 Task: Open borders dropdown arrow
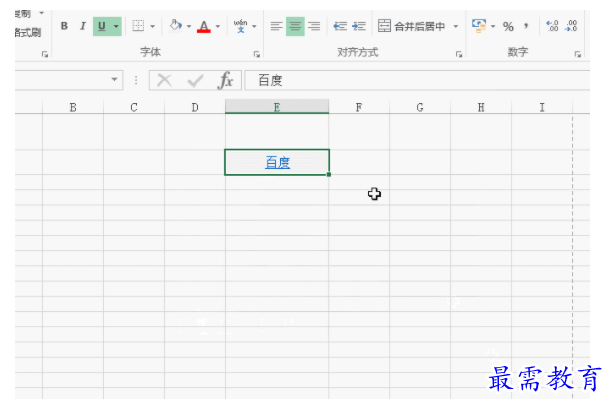click(152, 26)
